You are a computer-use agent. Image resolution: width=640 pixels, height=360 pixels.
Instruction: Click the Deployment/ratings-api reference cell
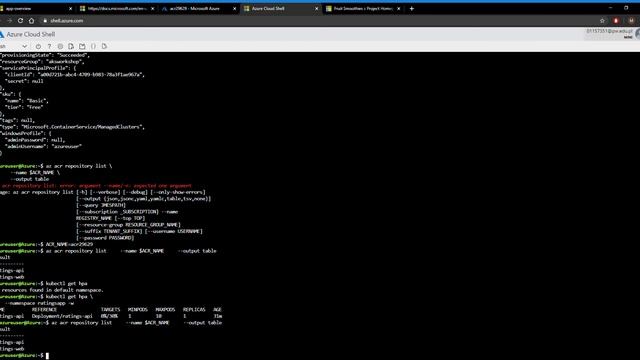[x=62, y=316]
